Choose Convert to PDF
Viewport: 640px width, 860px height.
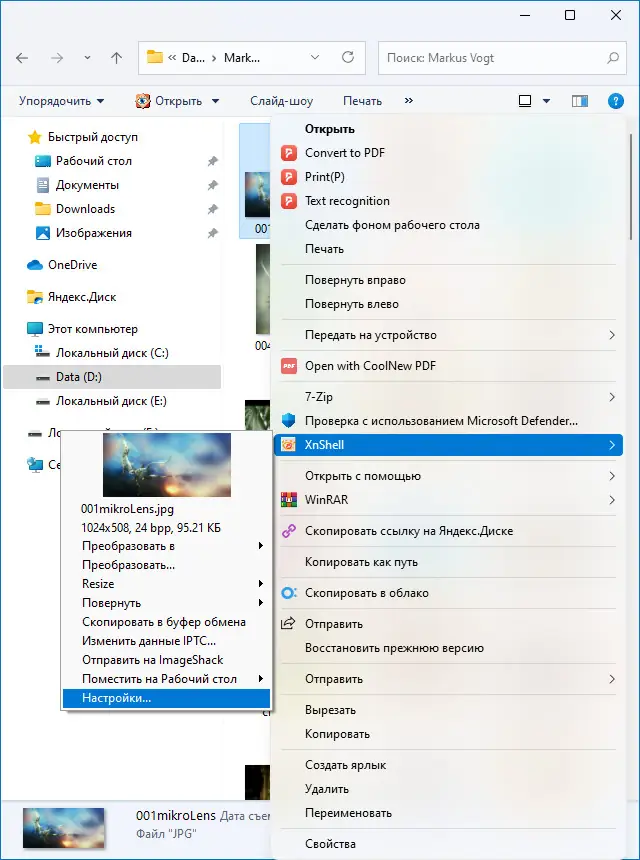coord(449,152)
